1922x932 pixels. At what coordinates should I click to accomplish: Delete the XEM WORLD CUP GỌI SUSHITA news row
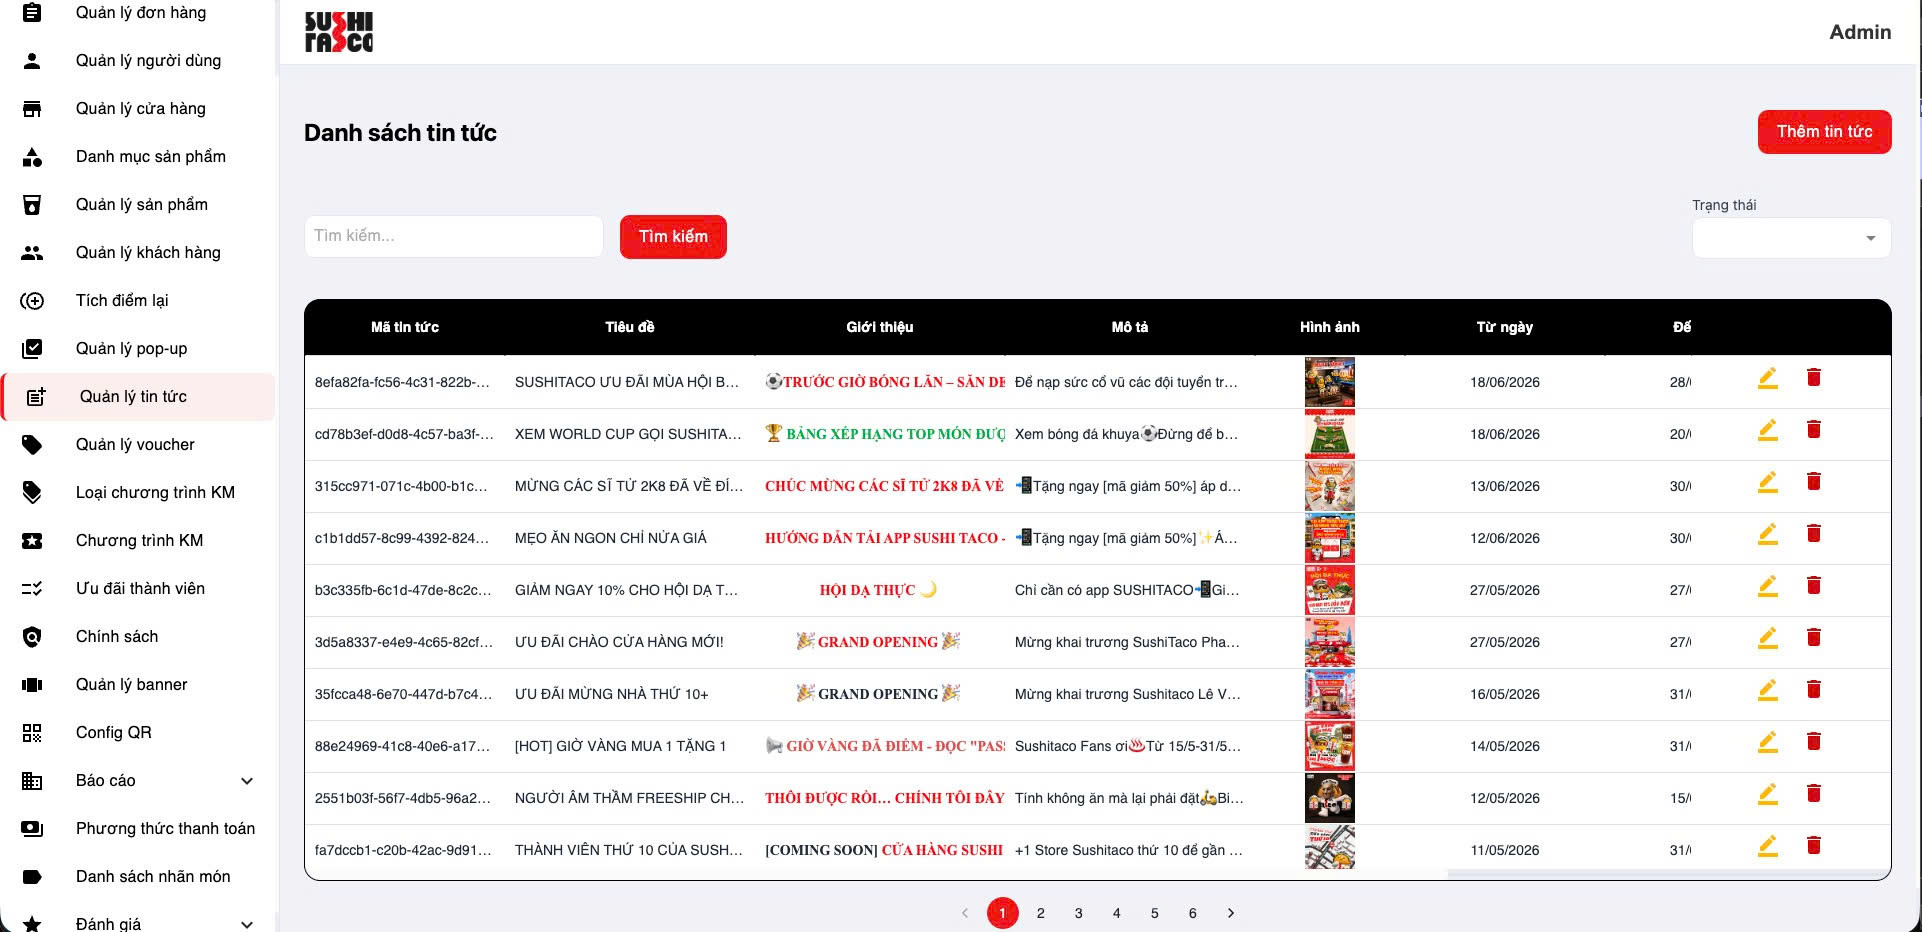(1813, 429)
